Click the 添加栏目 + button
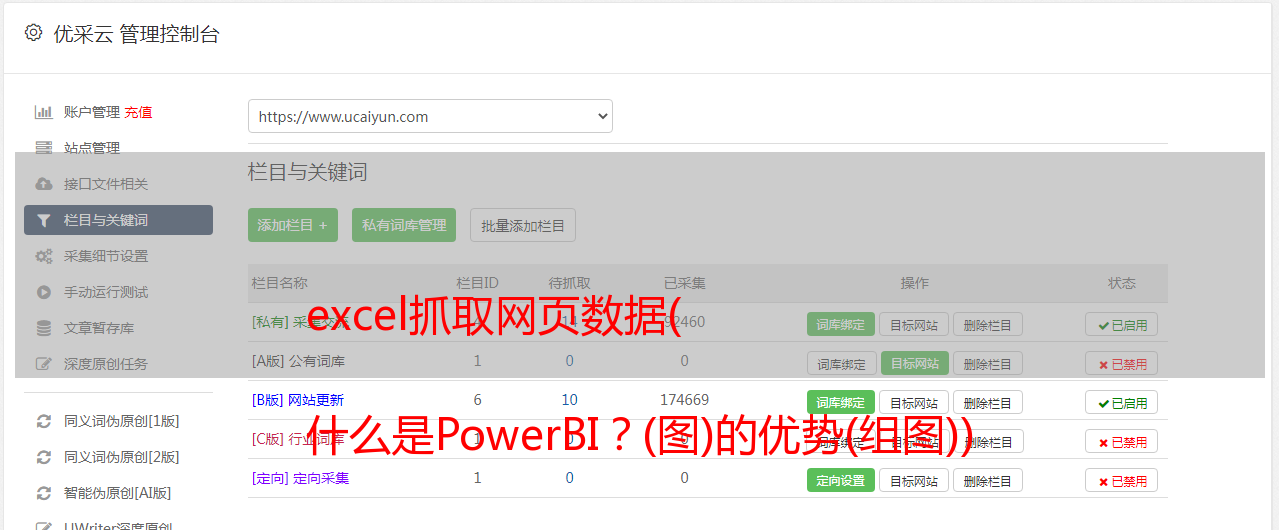 [x=293, y=225]
